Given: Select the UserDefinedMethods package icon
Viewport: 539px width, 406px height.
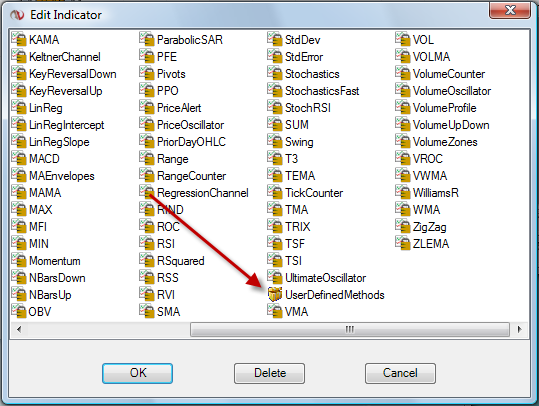Looking at the screenshot, I should coord(274,295).
